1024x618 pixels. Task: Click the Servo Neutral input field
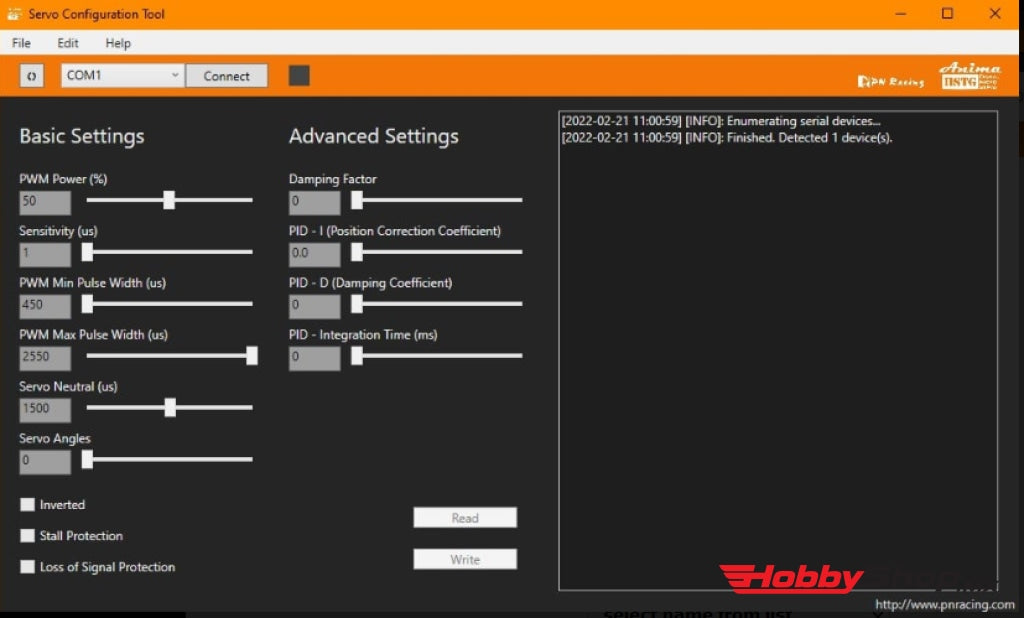tap(44, 408)
